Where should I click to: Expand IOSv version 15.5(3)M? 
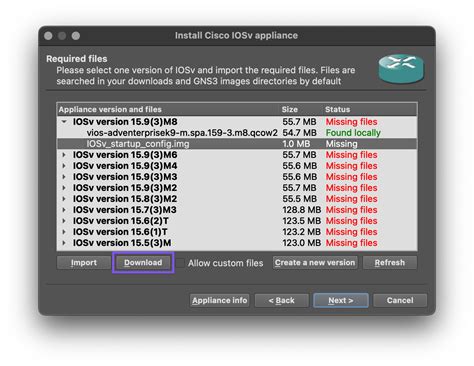tap(64, 243)
